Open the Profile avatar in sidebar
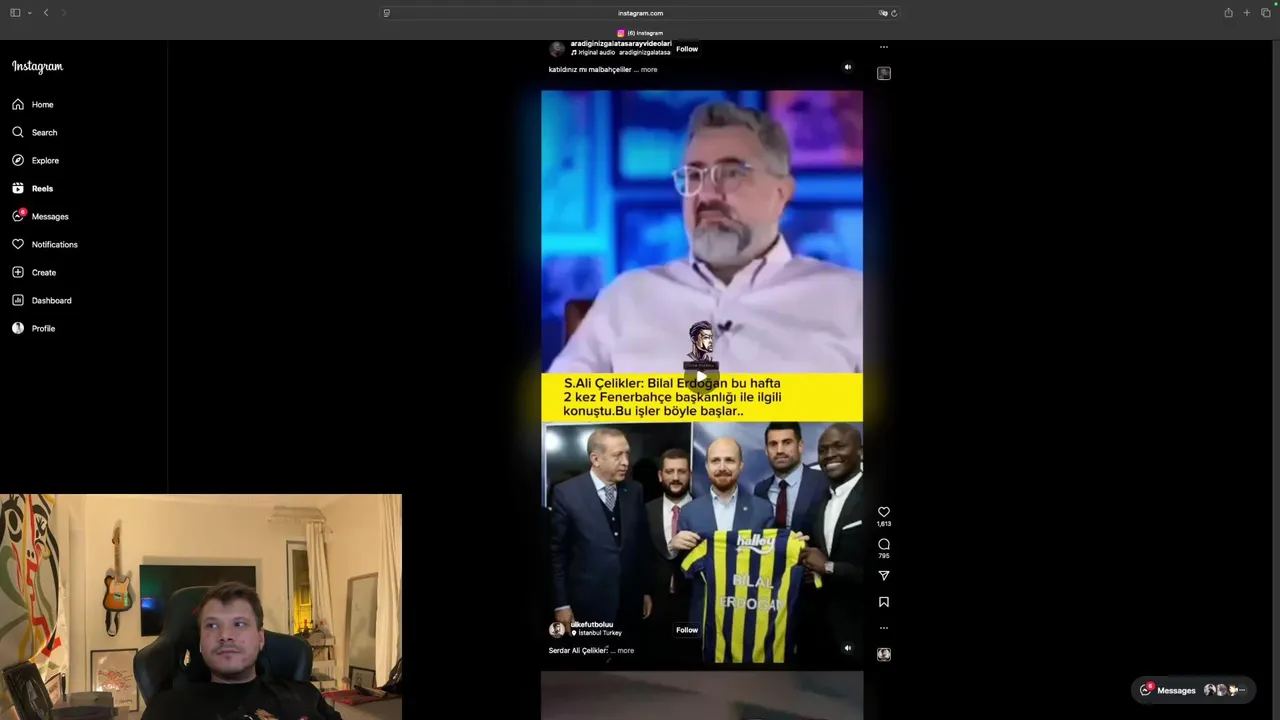1280x720 pixels. coord(18,328)
